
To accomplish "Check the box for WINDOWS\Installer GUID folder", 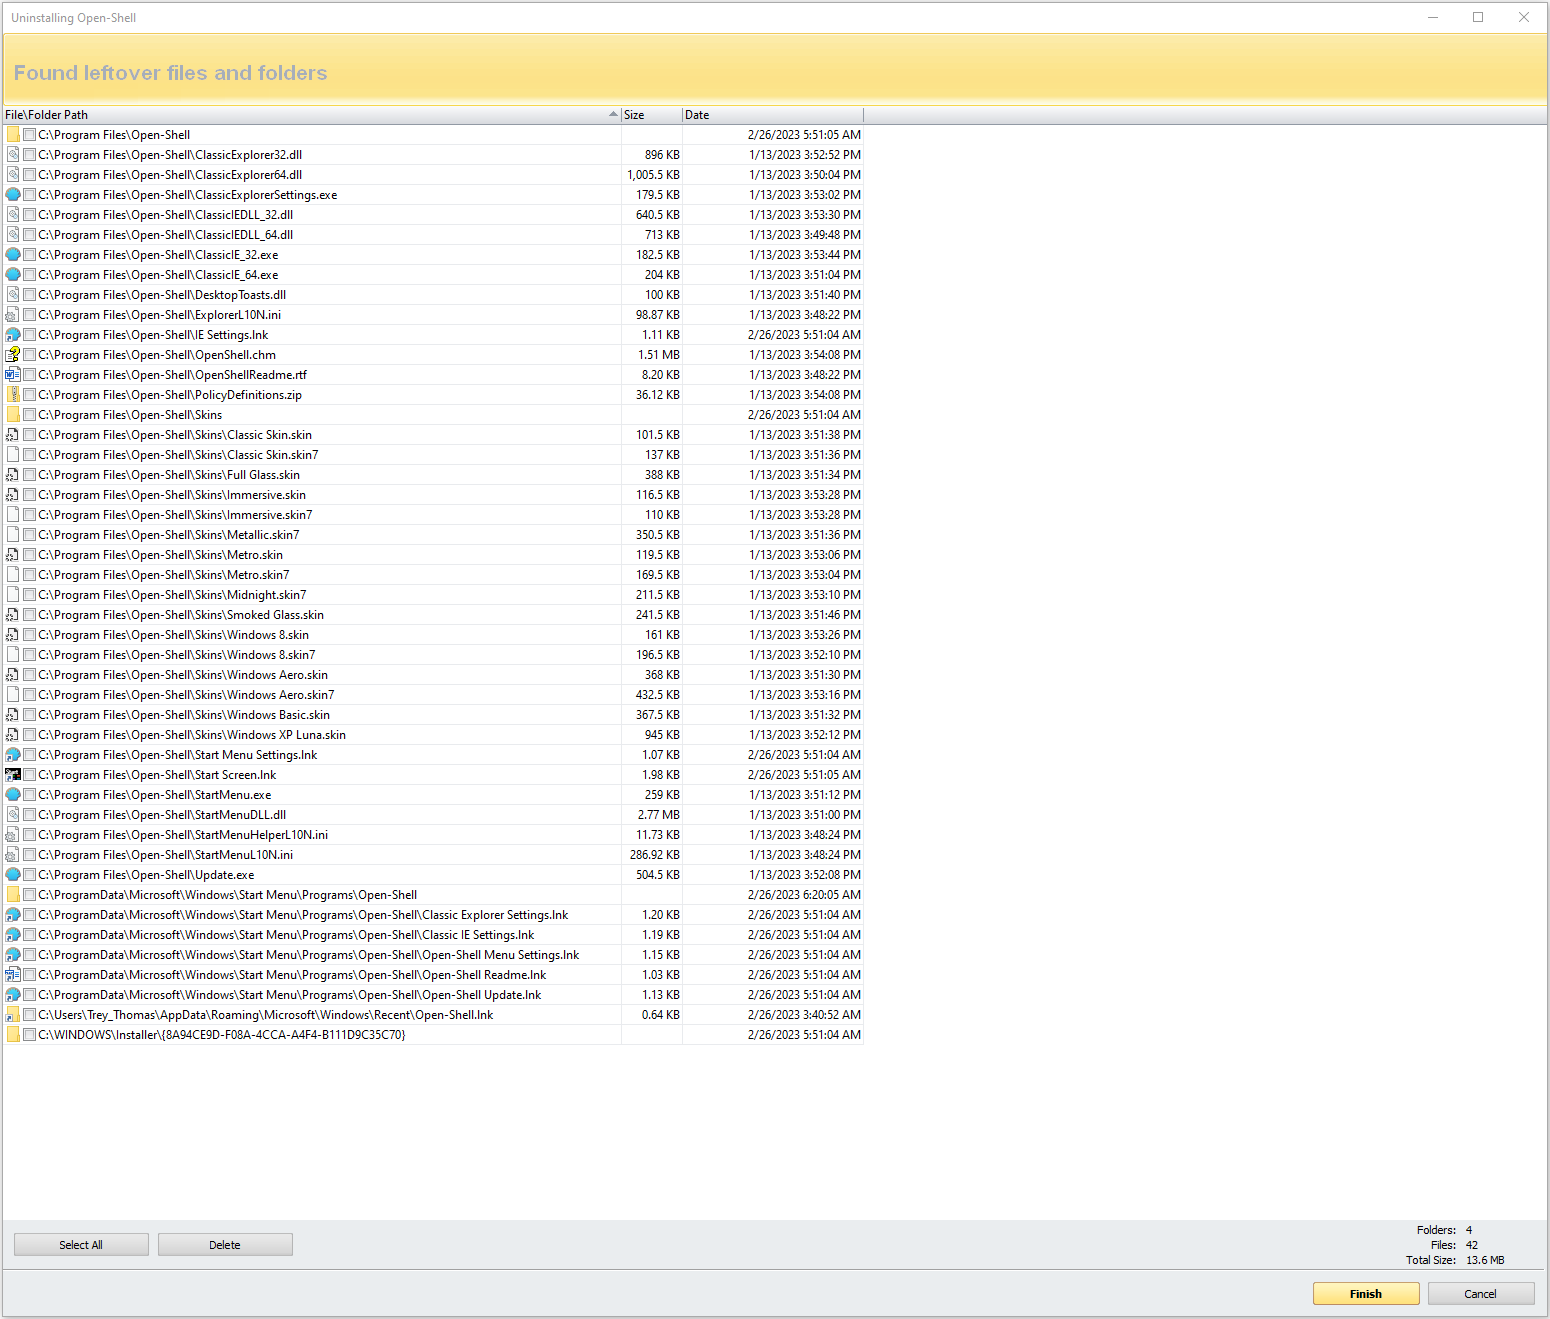I will 30,1035.
